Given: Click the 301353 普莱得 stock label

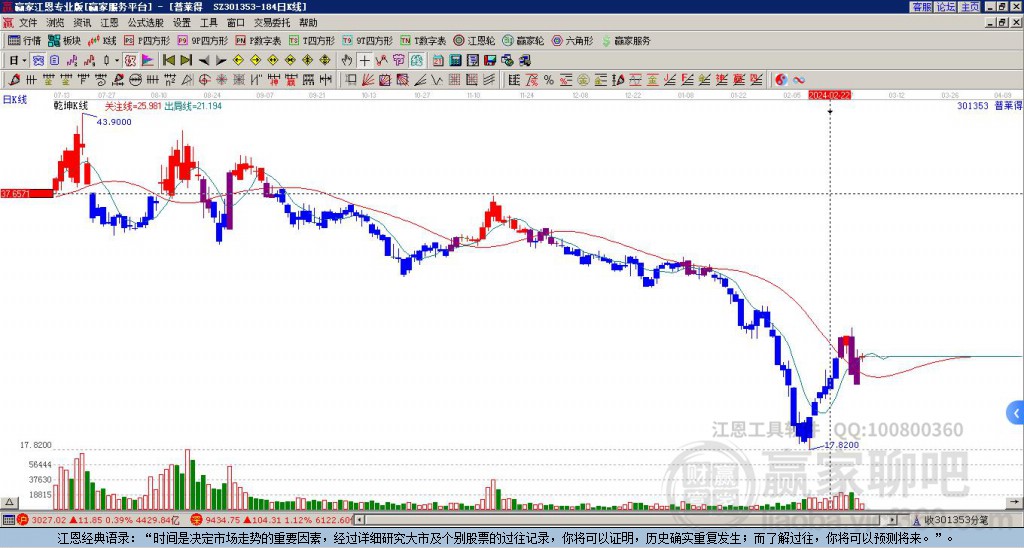Looking at the screenshot, I should pyautogui.click(x=989, y=105).
